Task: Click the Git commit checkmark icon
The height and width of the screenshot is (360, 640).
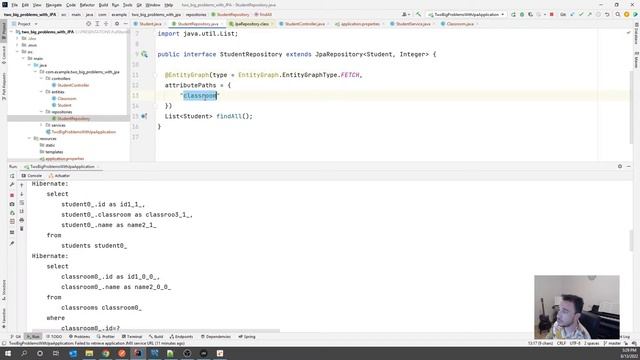Action: point(581,14)
